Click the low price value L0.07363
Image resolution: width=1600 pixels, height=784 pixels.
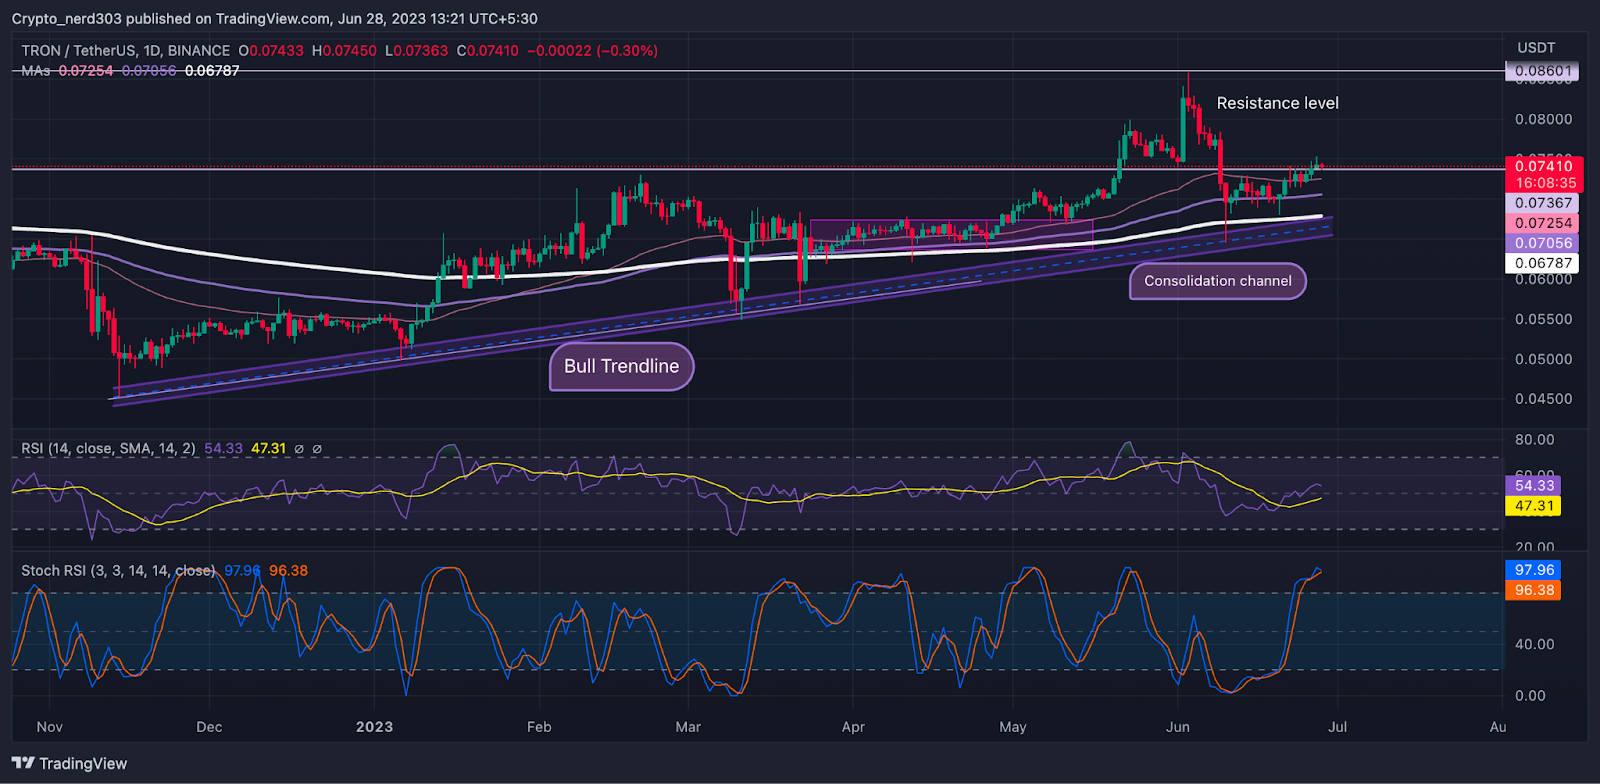click(x=417, y=51)
